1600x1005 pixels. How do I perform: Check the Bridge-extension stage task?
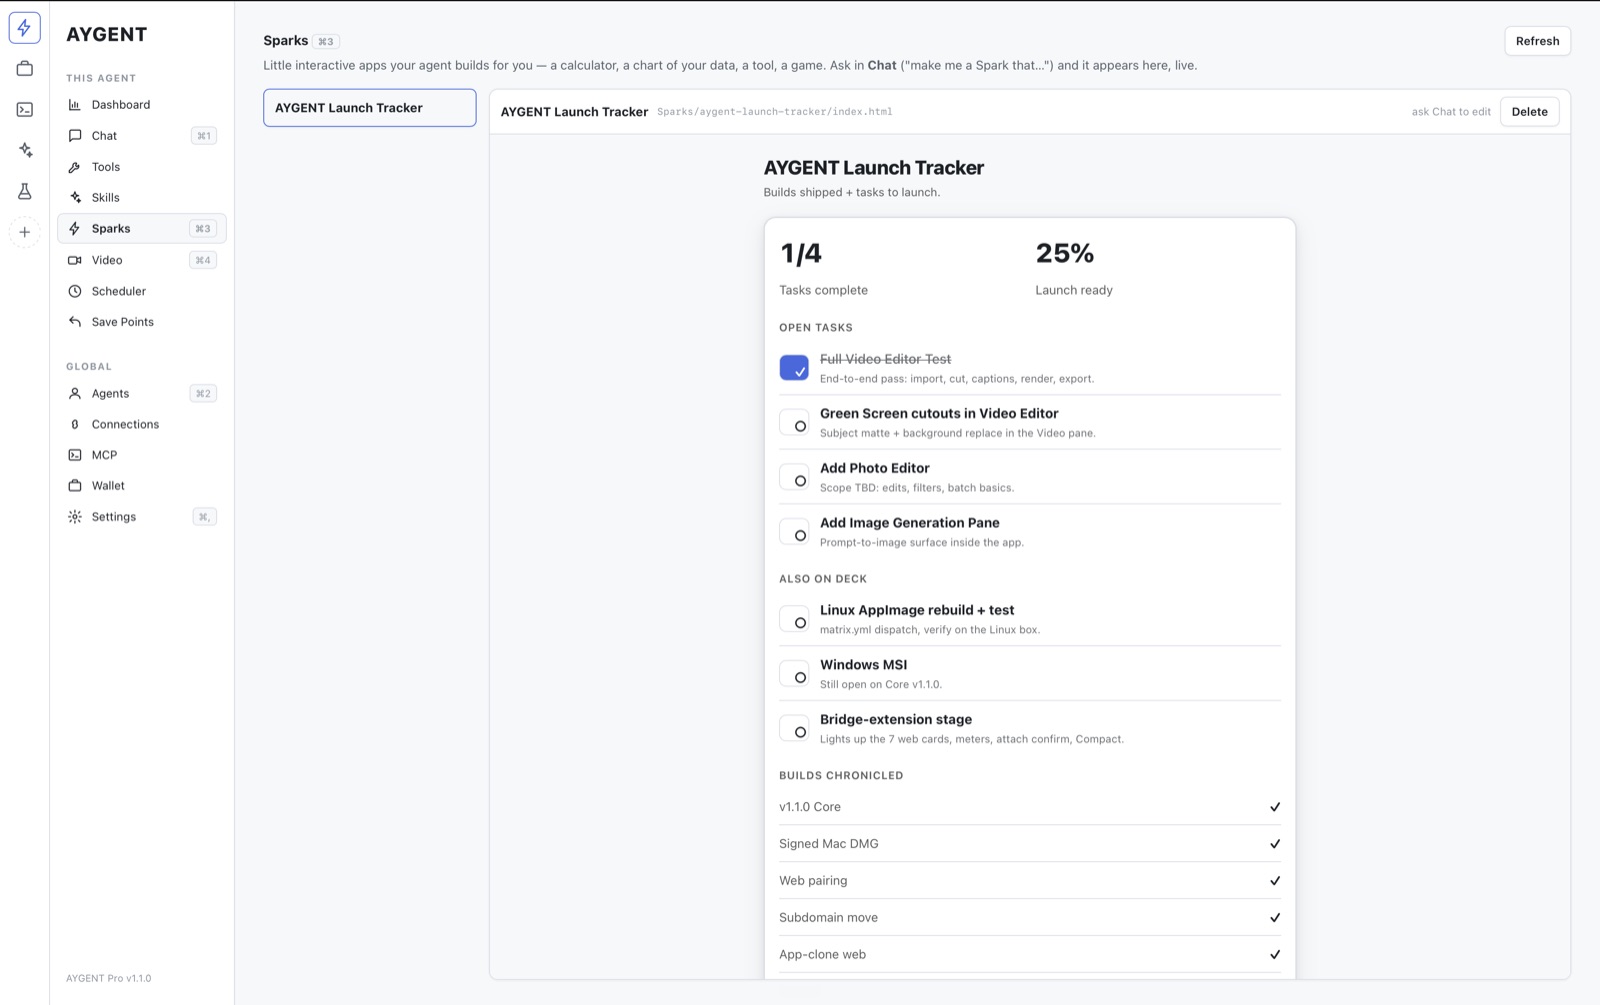pyautogui.click(x=794, y=729)
